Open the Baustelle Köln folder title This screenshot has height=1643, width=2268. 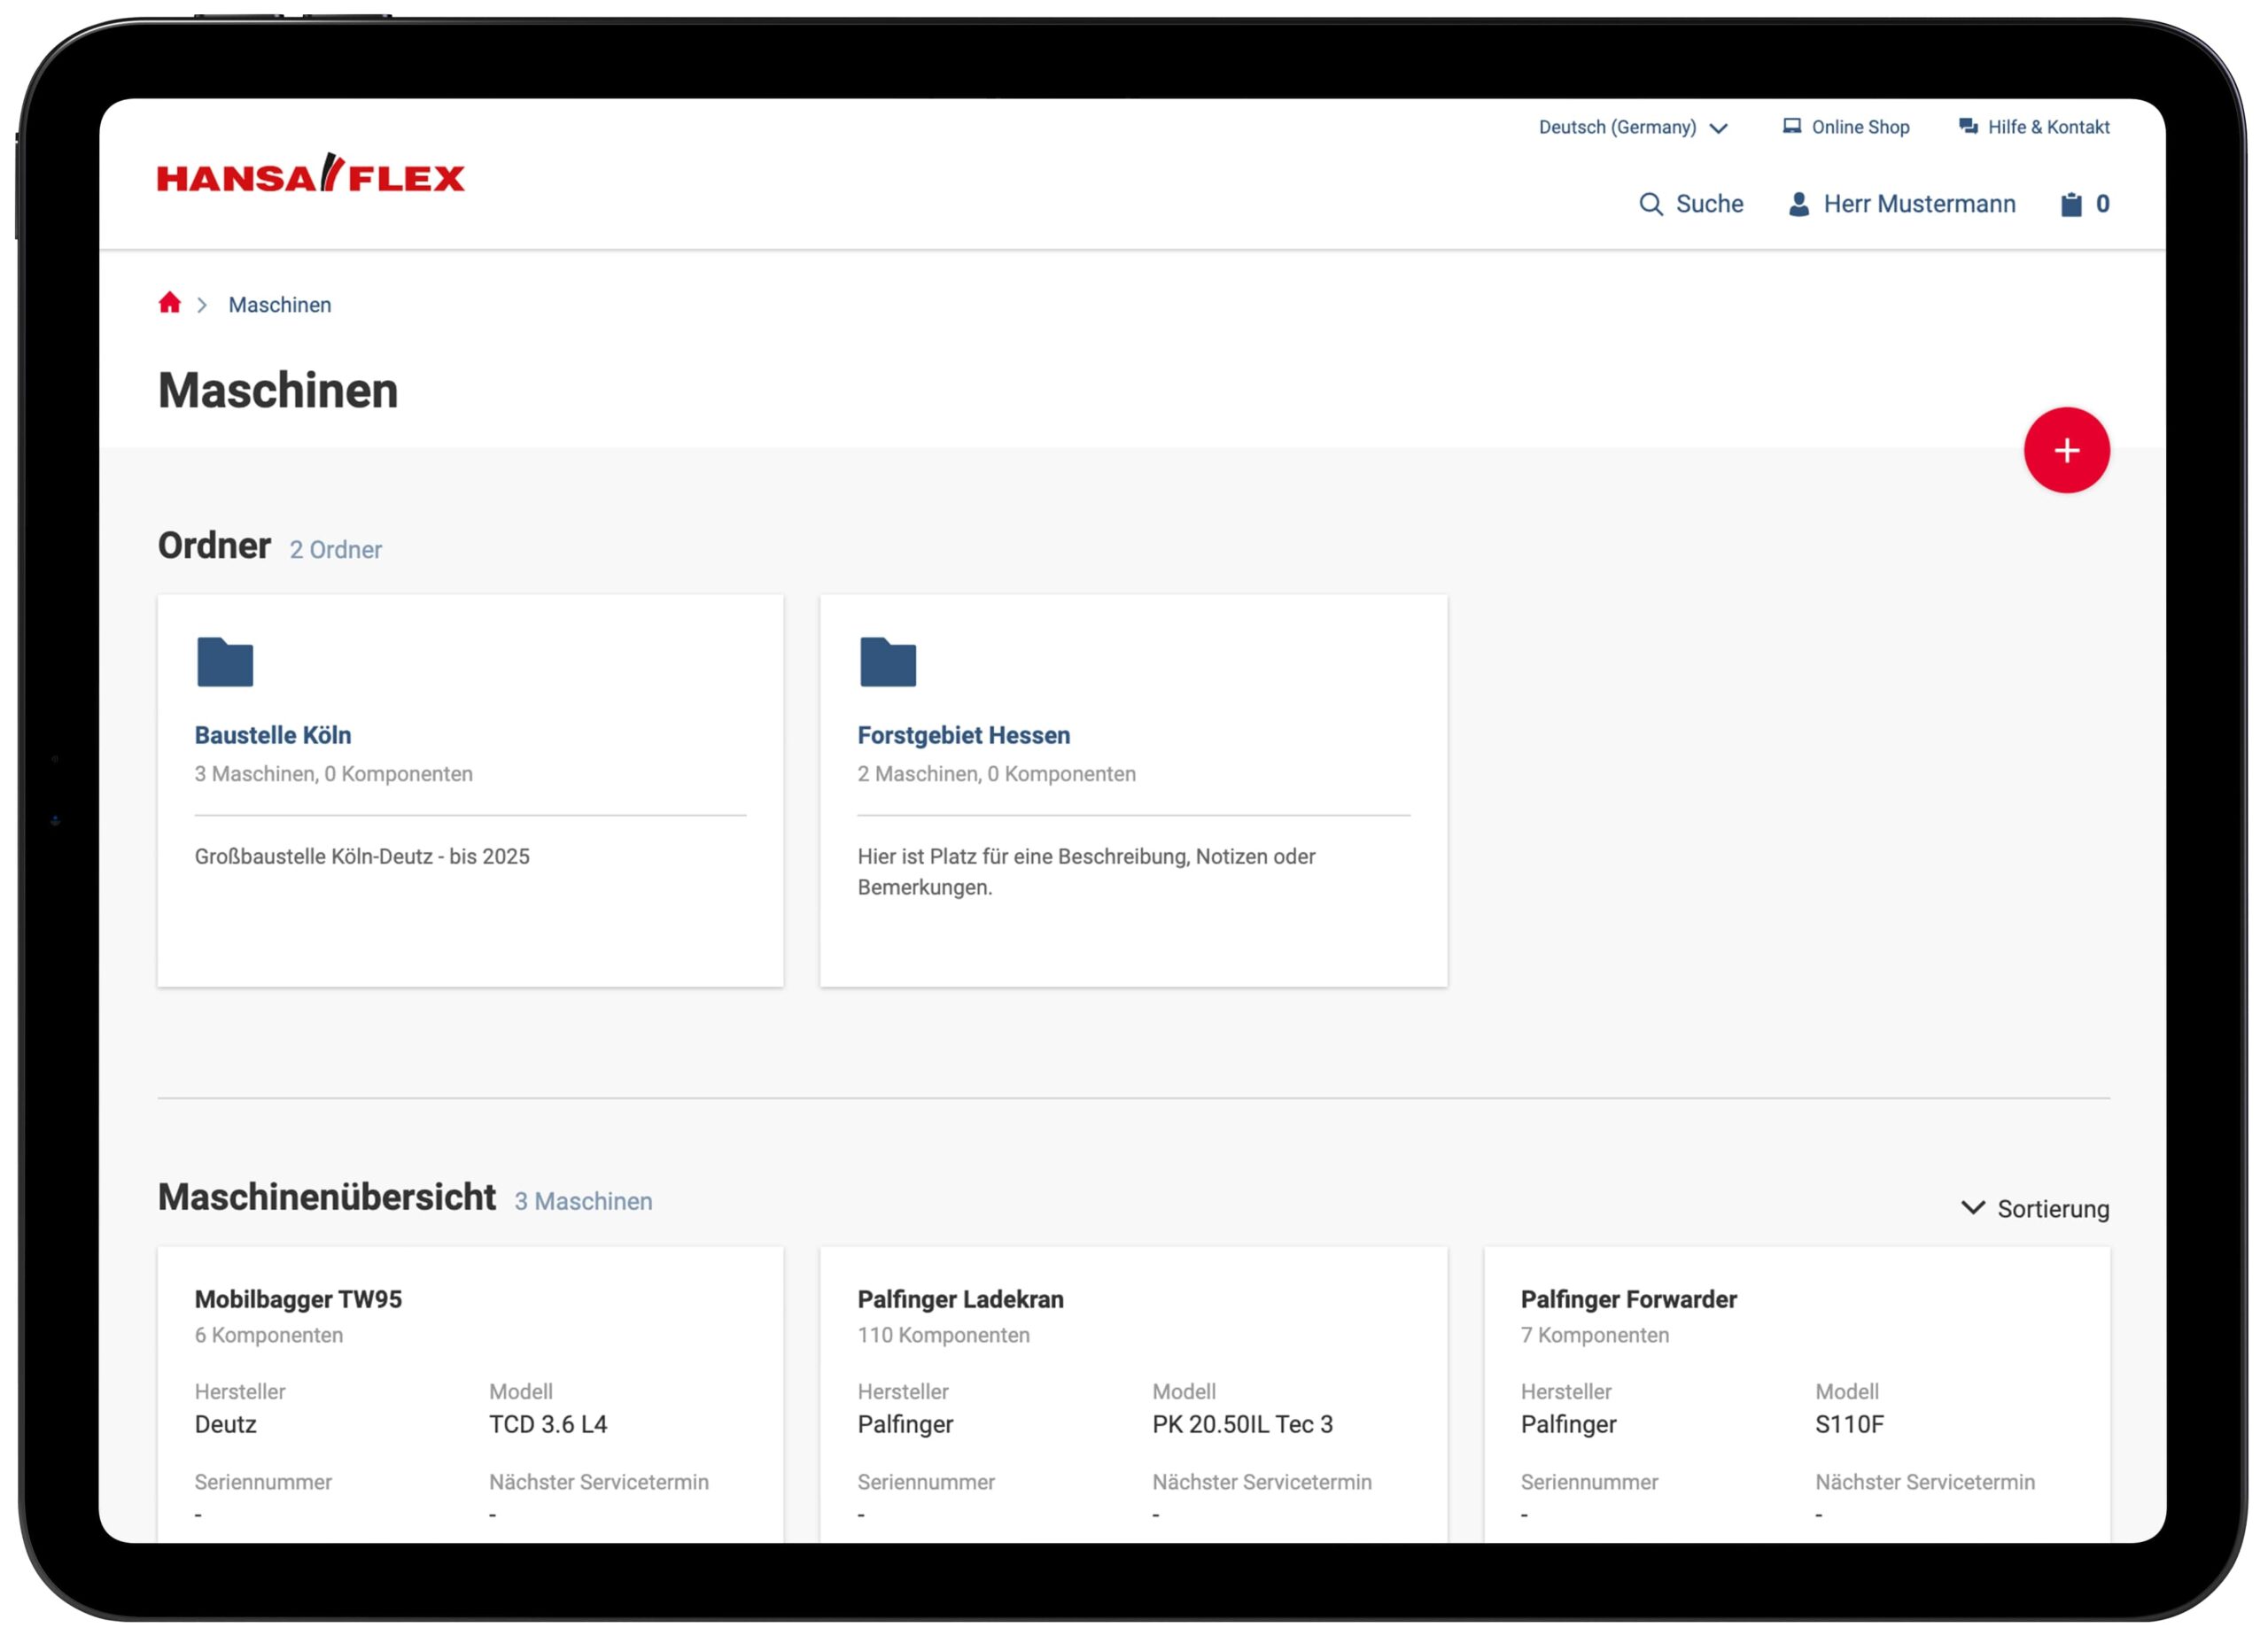273,735
